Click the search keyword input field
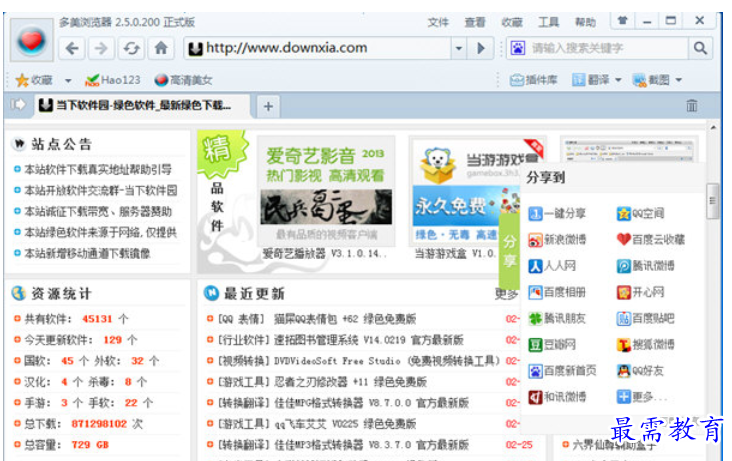The height and width of the screenshot is (461, 732). pyautogui.click(x=607, y=48)
